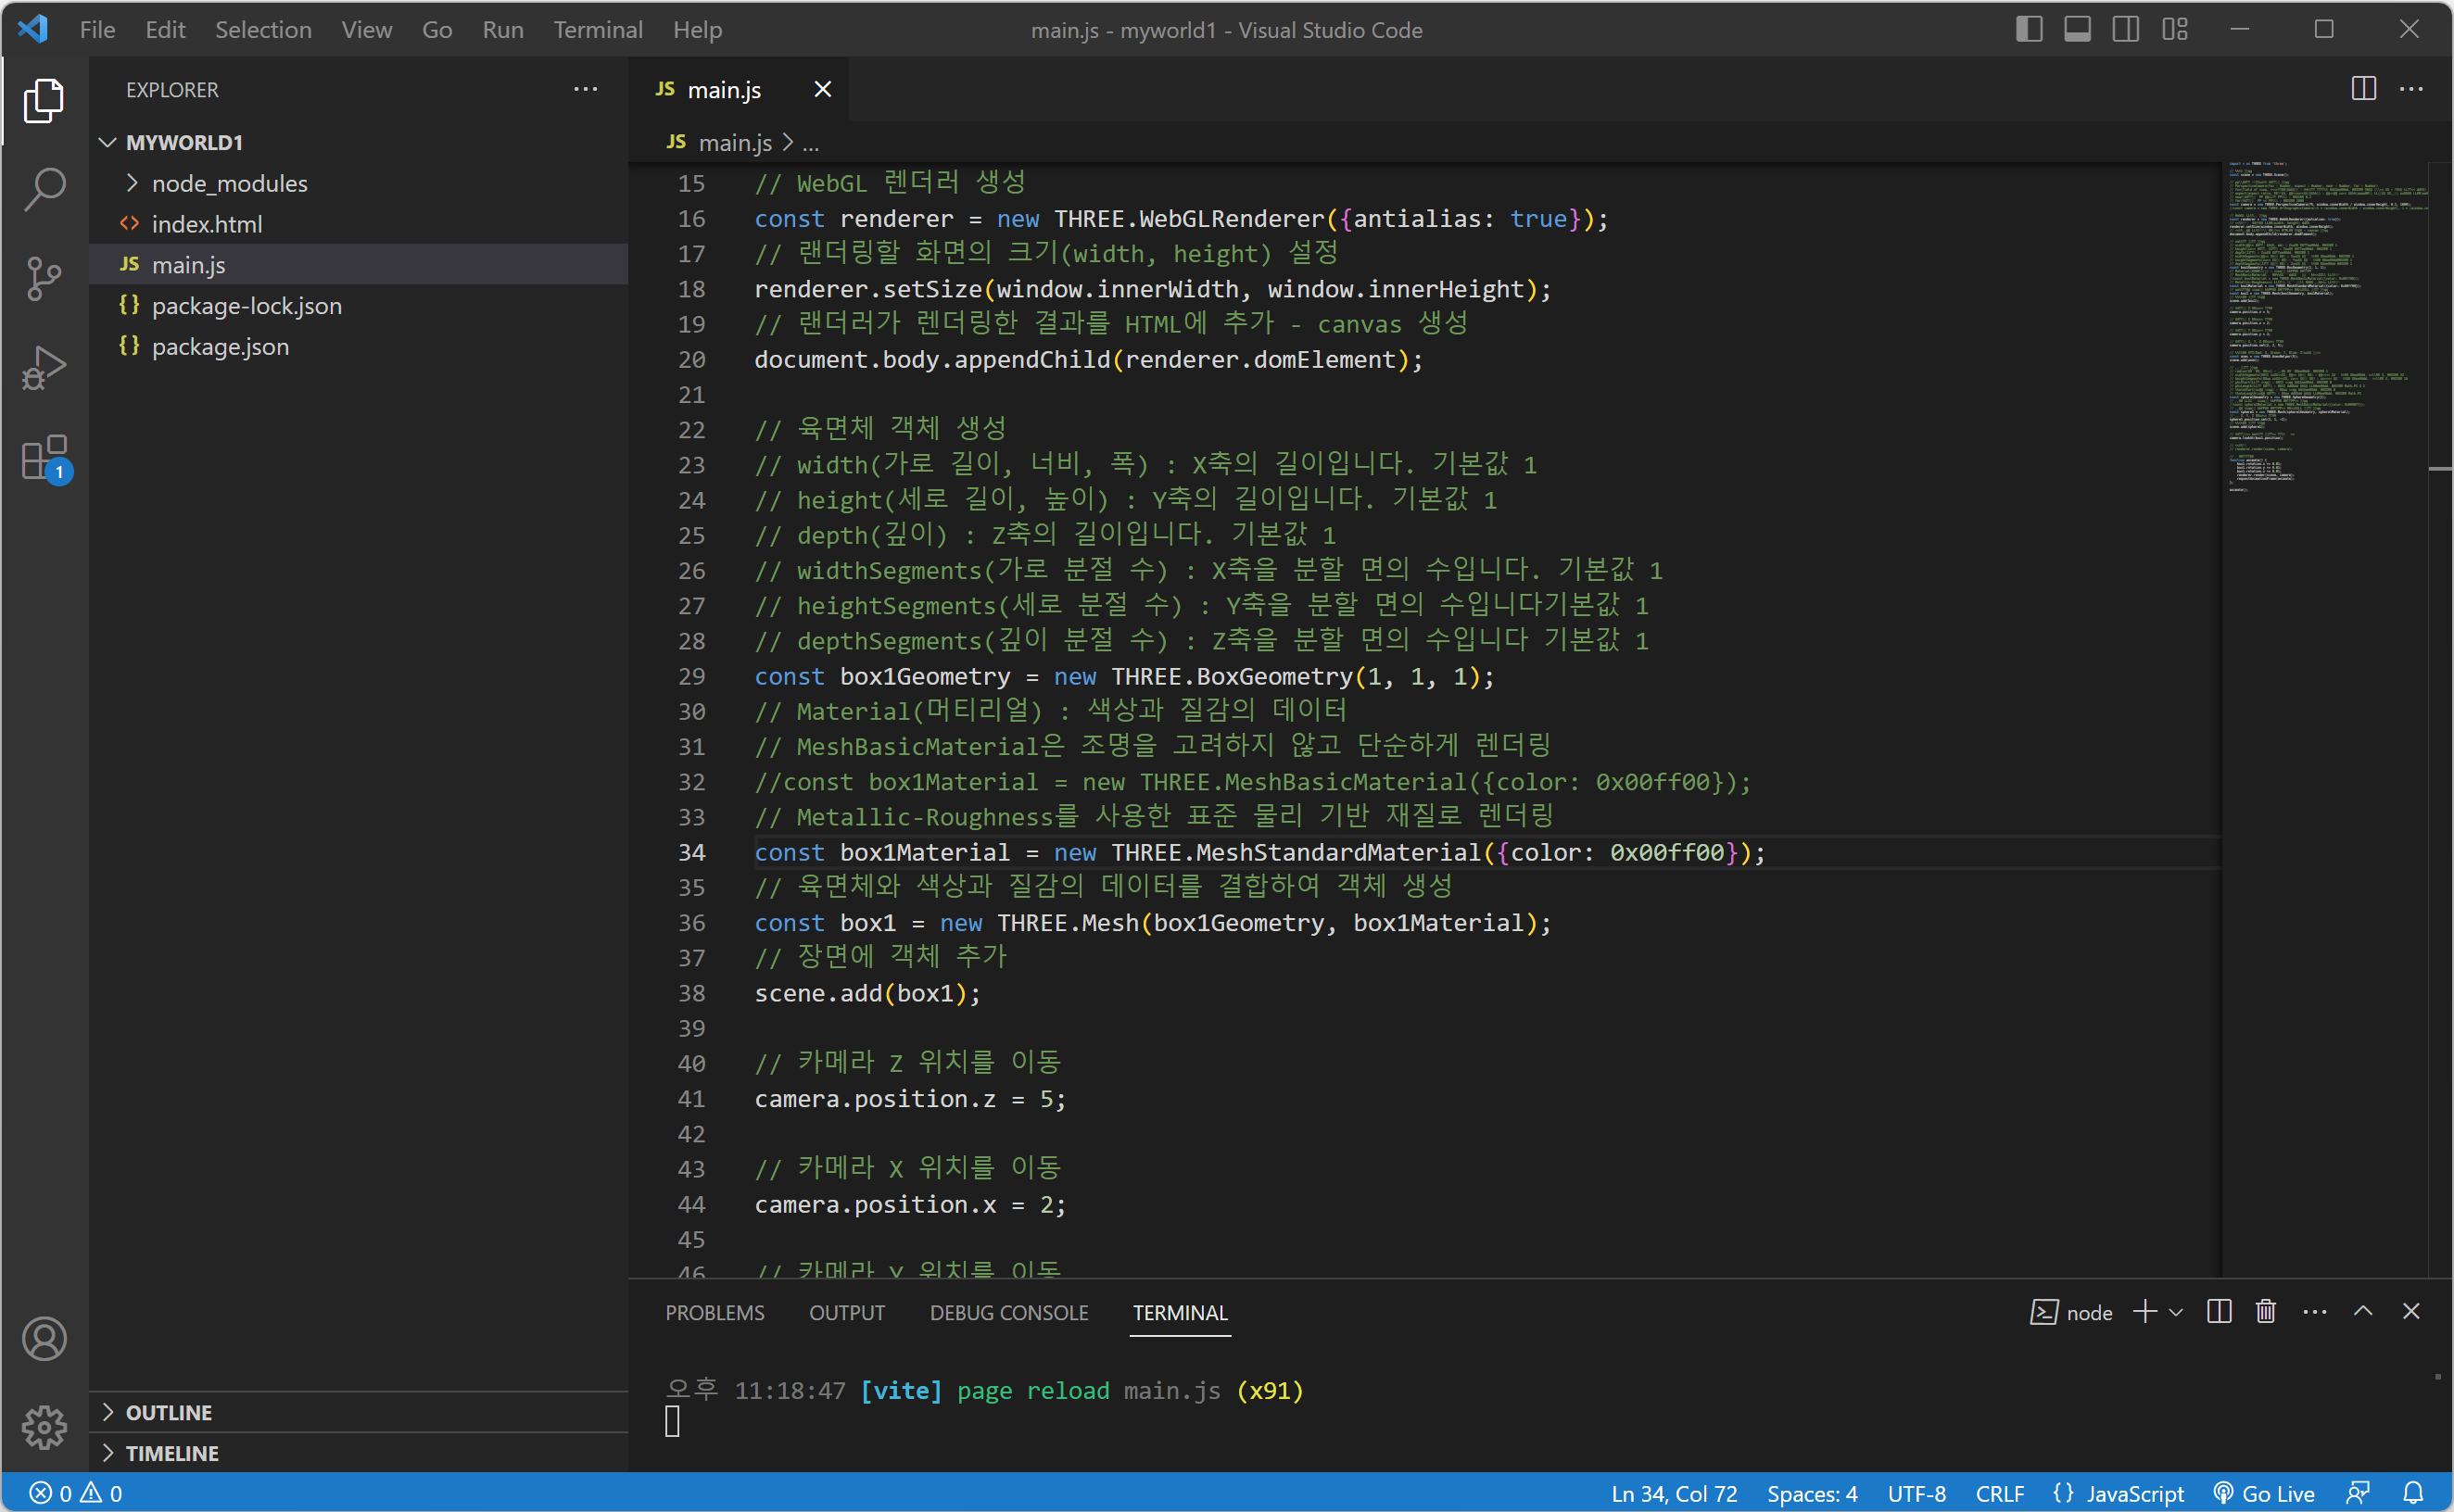Split the editor to the right

pos(2363,89)
